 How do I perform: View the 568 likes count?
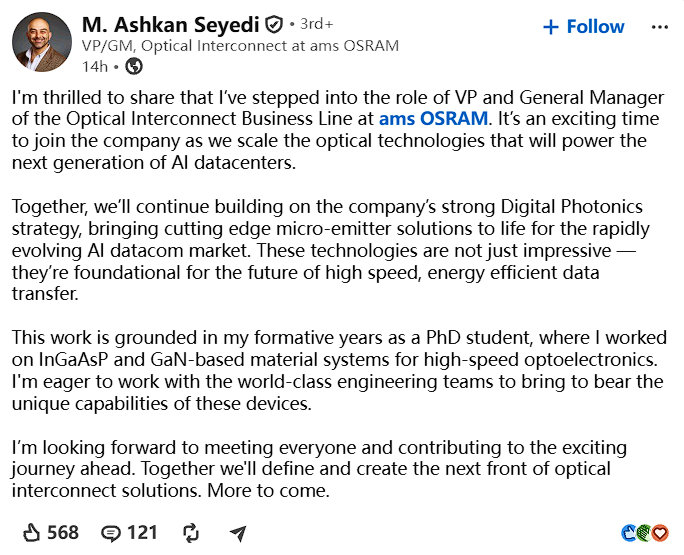[x=63, y=533]
